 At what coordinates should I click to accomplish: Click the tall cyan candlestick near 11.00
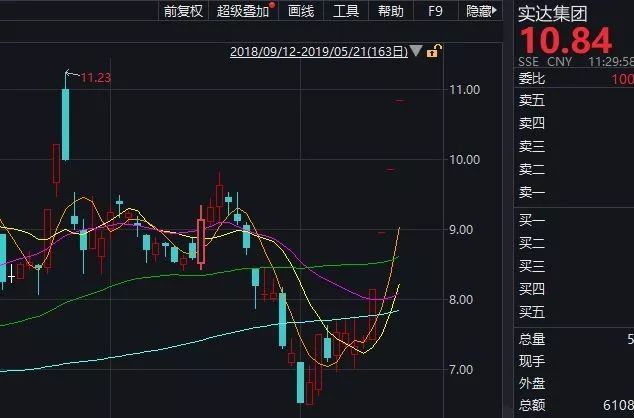65,125
